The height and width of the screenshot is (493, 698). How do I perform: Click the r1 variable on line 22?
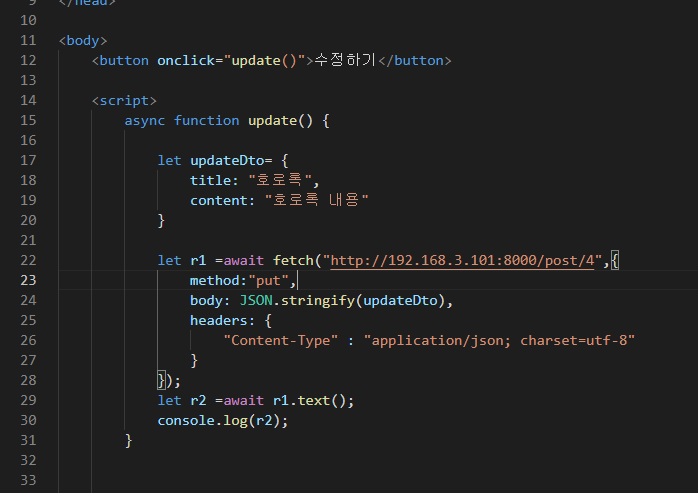coord(198,260)
